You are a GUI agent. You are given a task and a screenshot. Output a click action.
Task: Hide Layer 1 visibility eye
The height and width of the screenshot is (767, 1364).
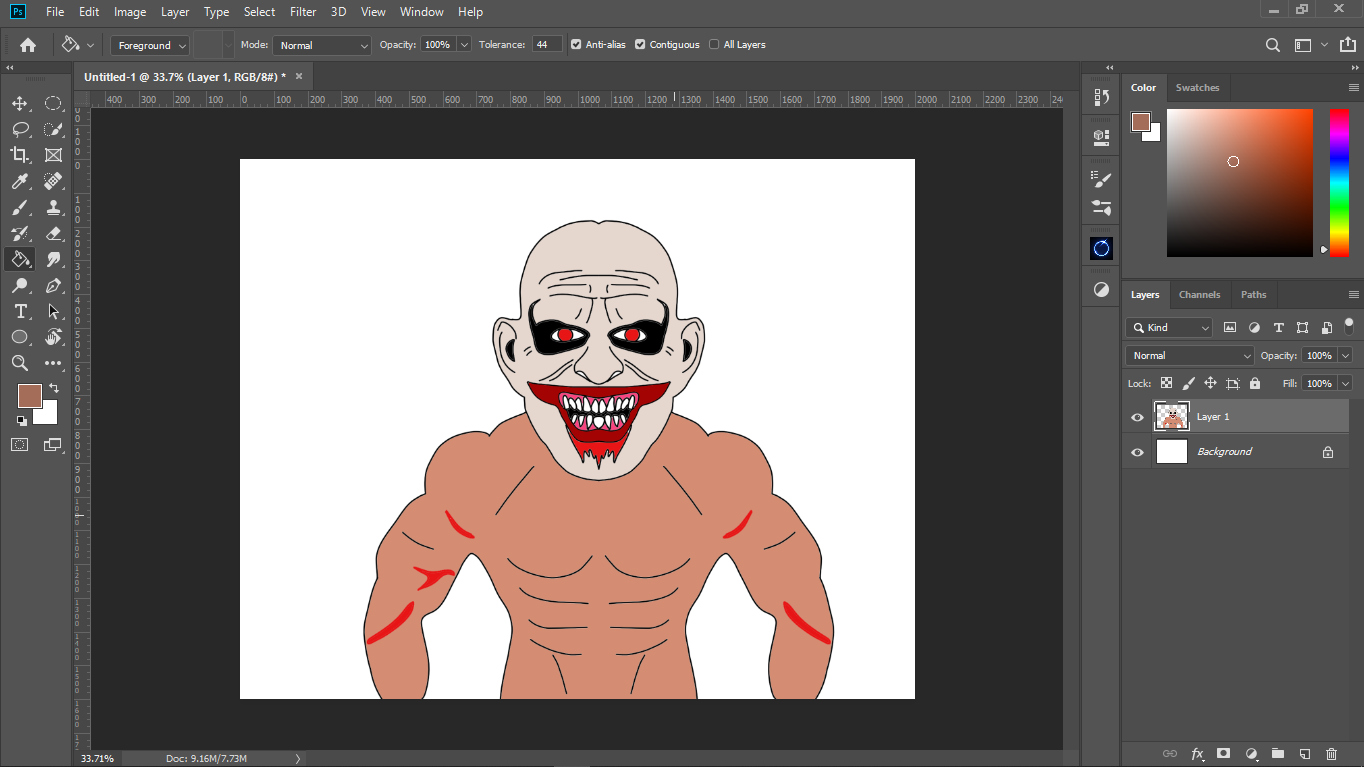(x=1137, y=417)
